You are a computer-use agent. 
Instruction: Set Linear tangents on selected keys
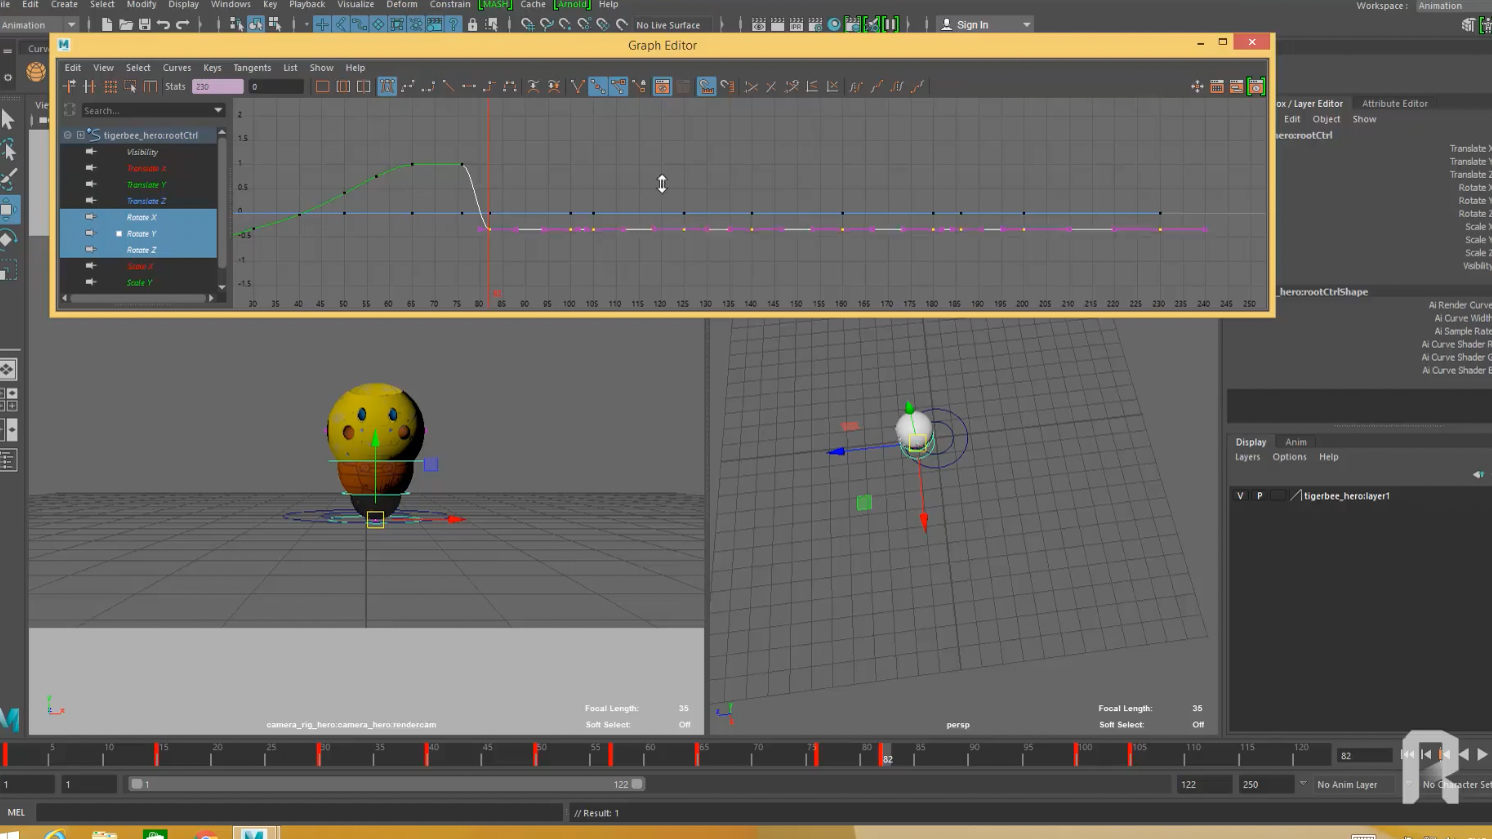point(448,87)
